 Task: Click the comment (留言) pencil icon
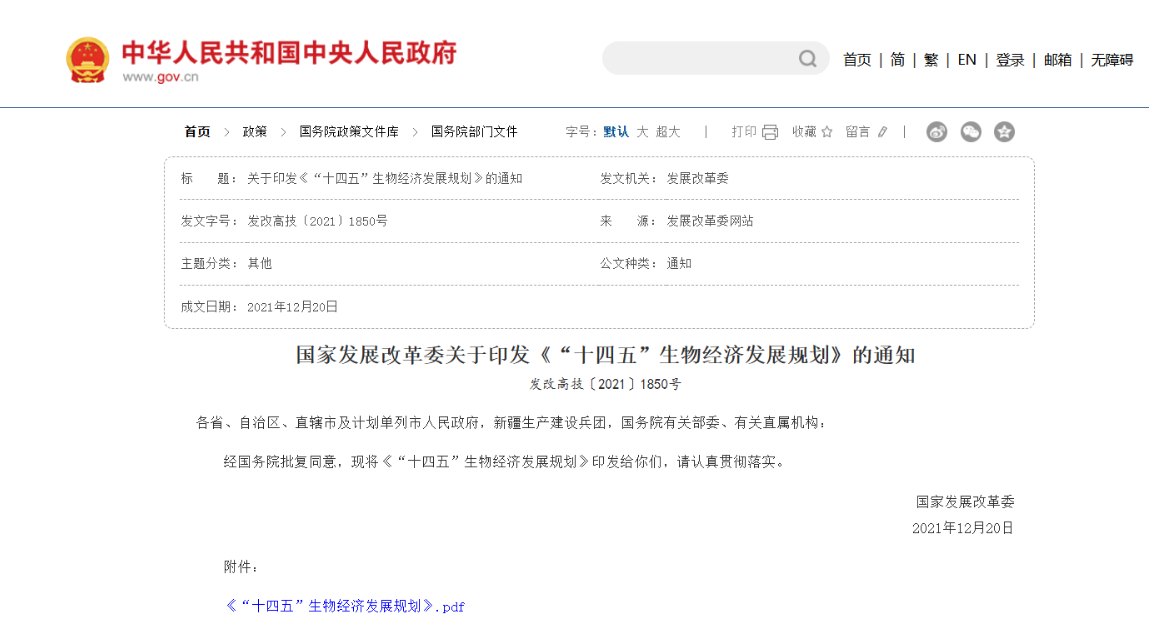(x=882, y=132)
